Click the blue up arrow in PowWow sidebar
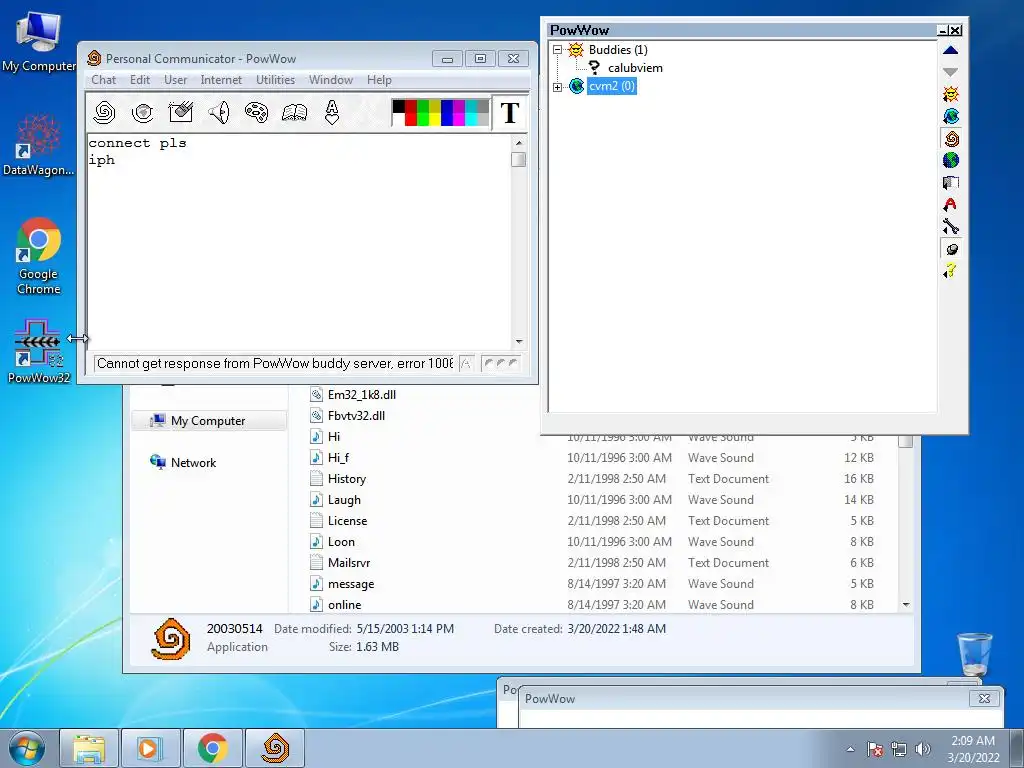Image resolution: width=1024 pixels, height=768 pixels. coord(950,50)
